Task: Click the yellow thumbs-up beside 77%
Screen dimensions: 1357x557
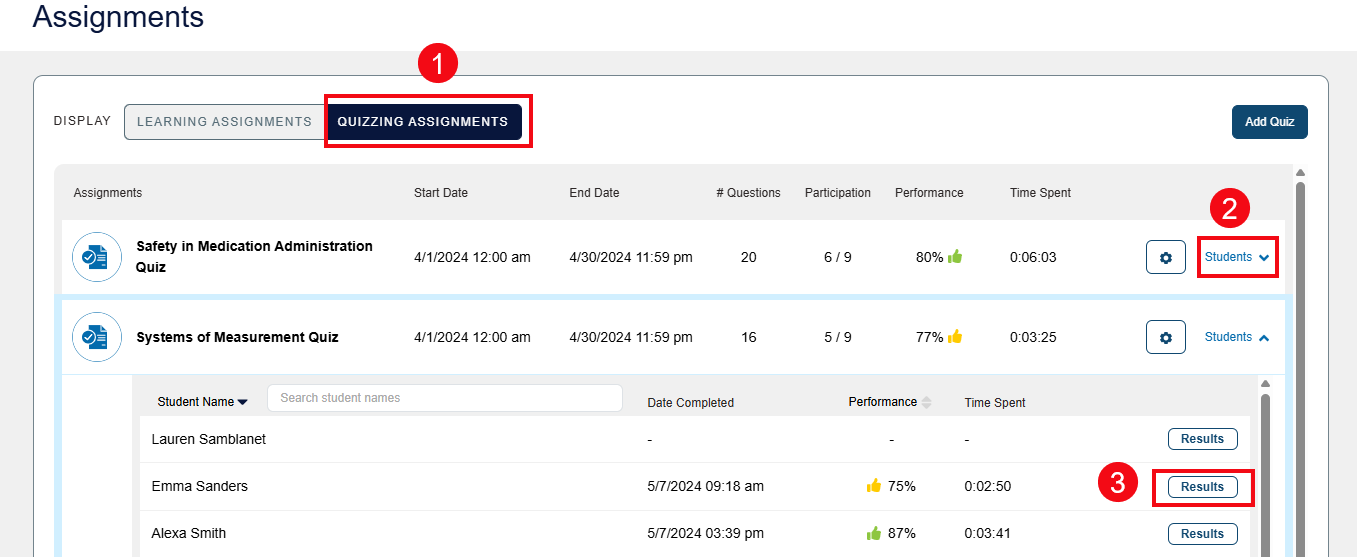Action: (955, 336)
